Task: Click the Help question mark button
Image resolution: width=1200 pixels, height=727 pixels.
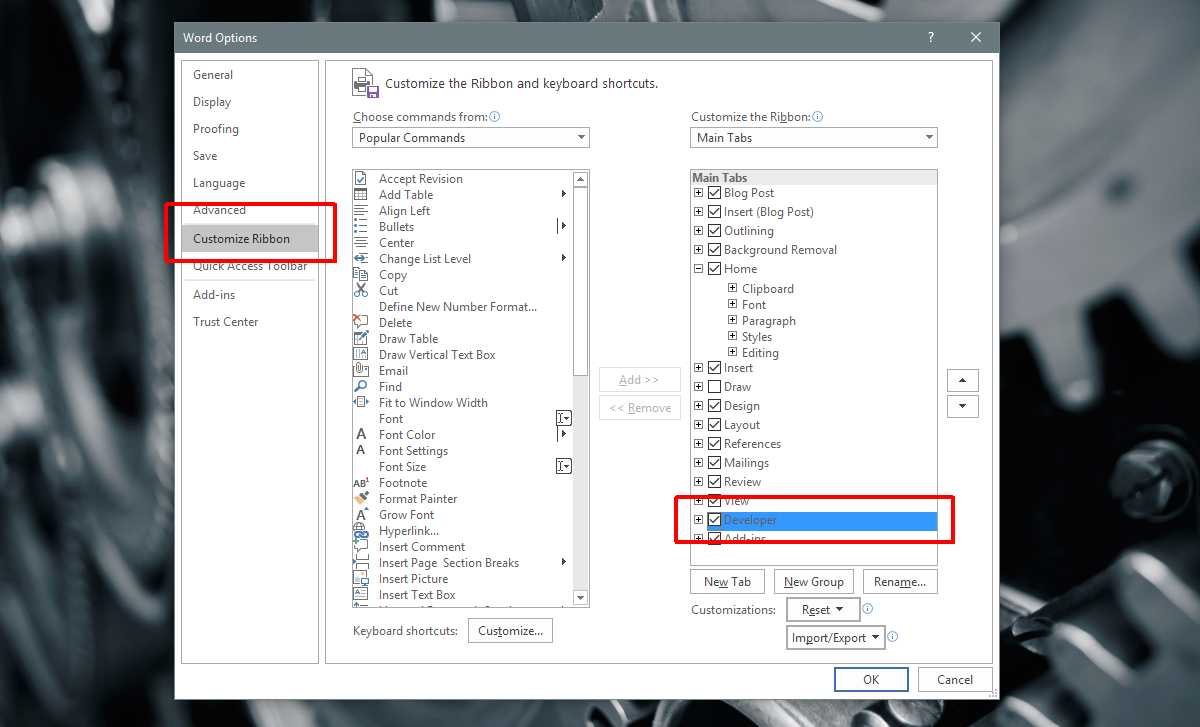Action: click(931, 38)
